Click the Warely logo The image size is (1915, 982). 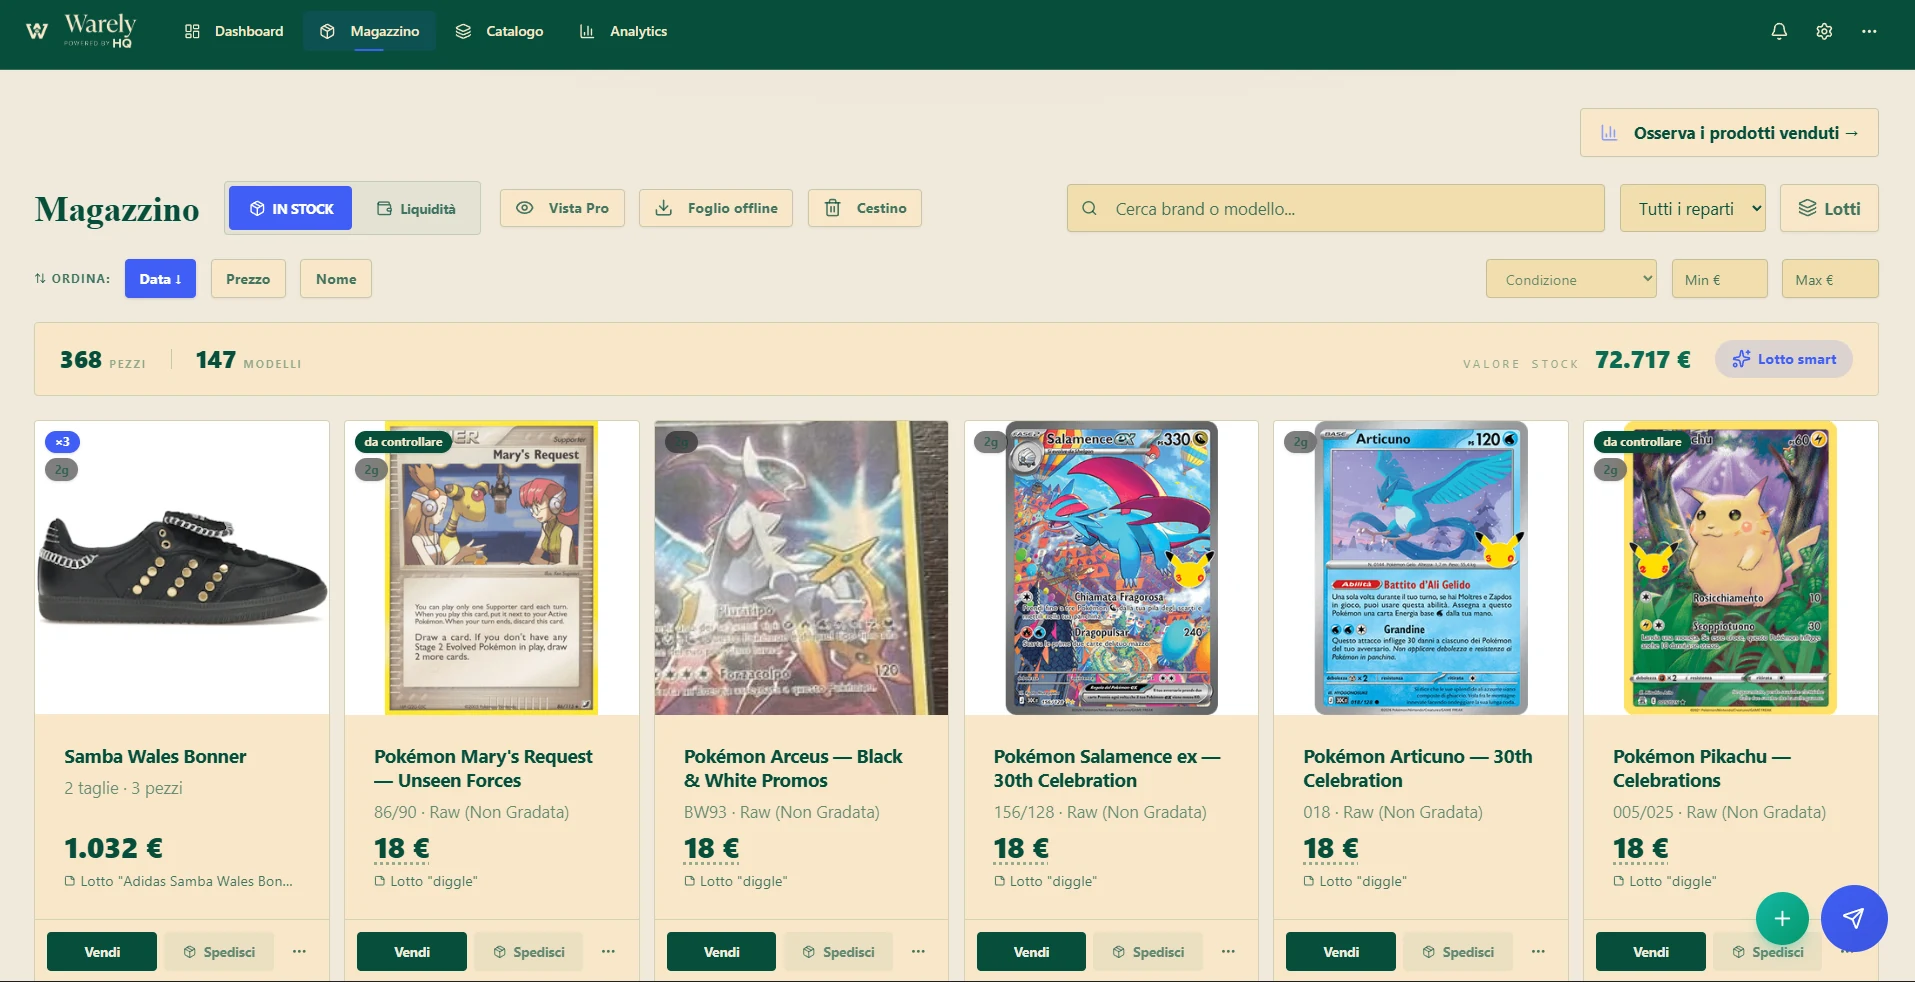(81, 30)
